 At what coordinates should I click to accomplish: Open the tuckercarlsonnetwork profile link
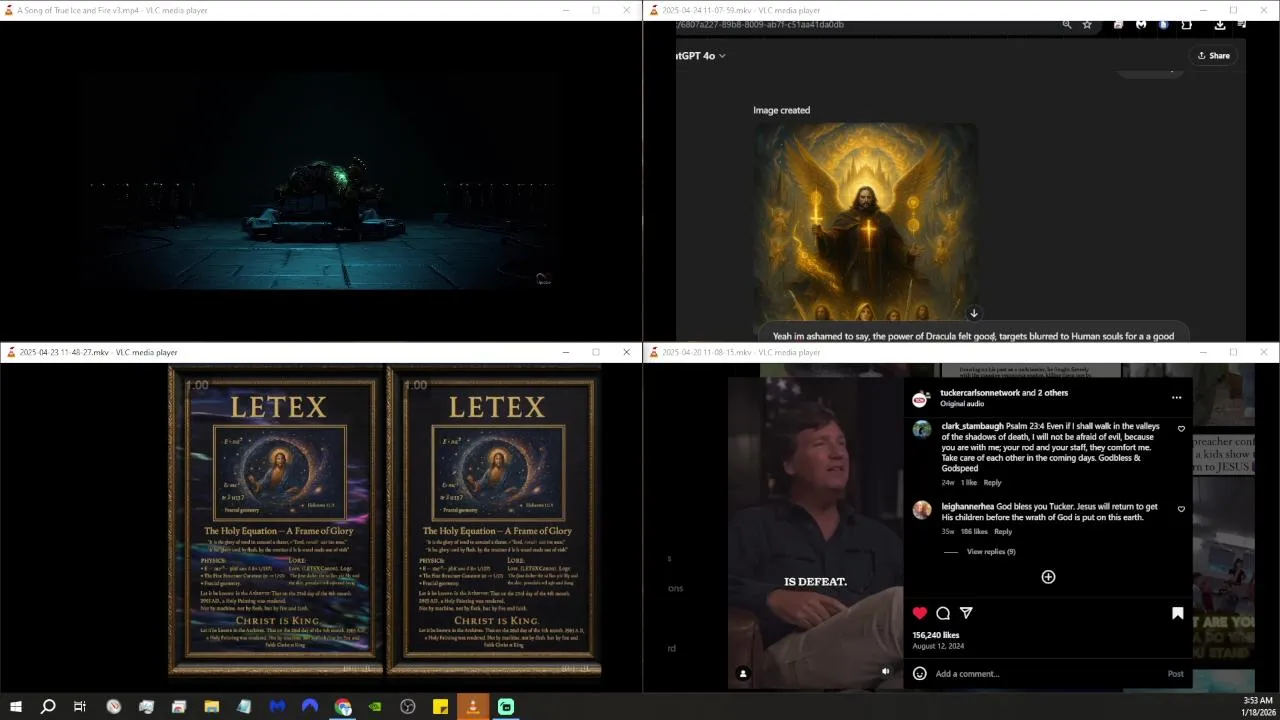(x=980, y=393)
